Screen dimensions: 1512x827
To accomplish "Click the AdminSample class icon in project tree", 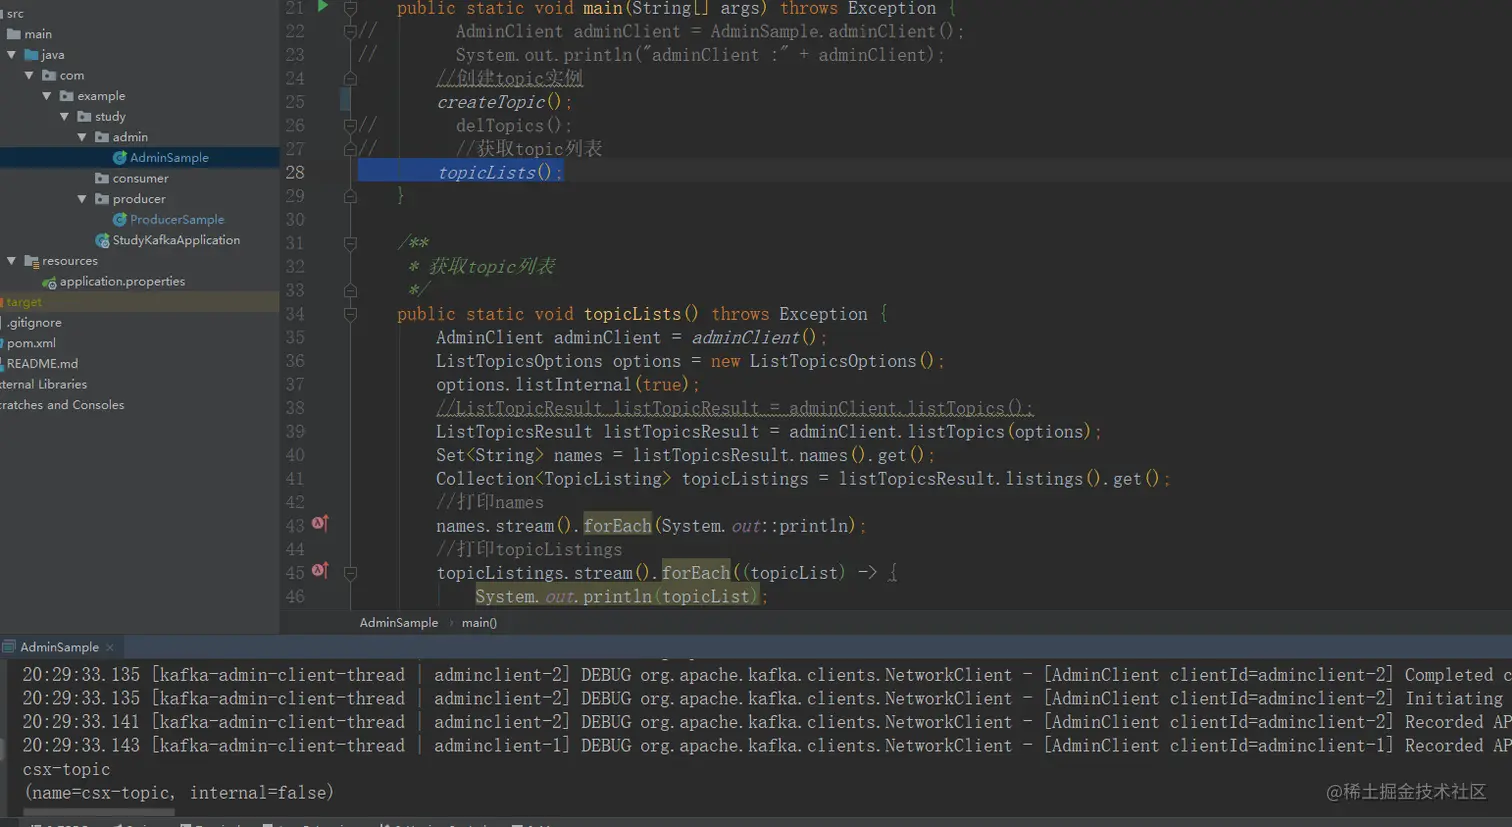I will [119, 158].
